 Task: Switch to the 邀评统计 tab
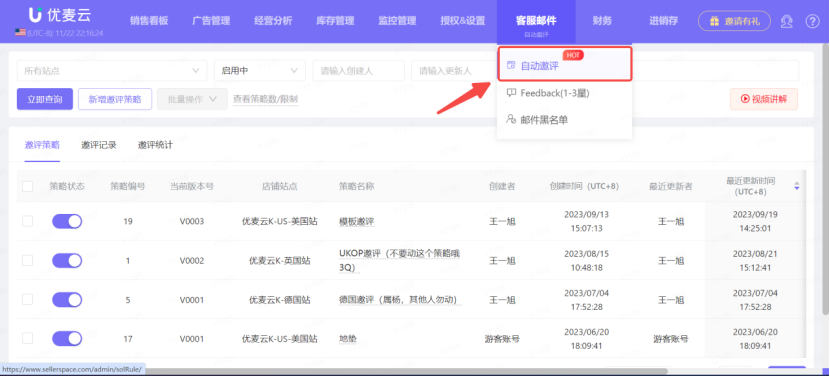155,145
